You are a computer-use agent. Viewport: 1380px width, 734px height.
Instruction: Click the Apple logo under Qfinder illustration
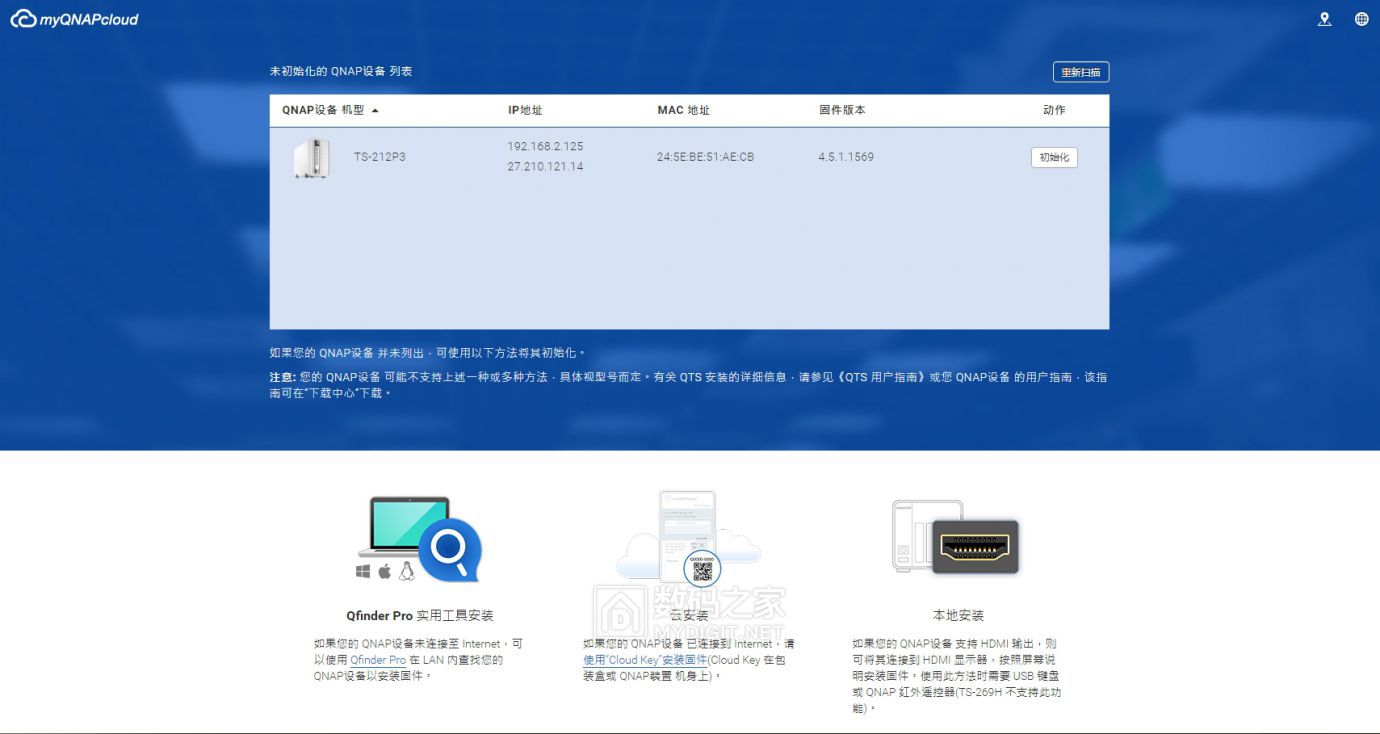click(x=385, y=571)
